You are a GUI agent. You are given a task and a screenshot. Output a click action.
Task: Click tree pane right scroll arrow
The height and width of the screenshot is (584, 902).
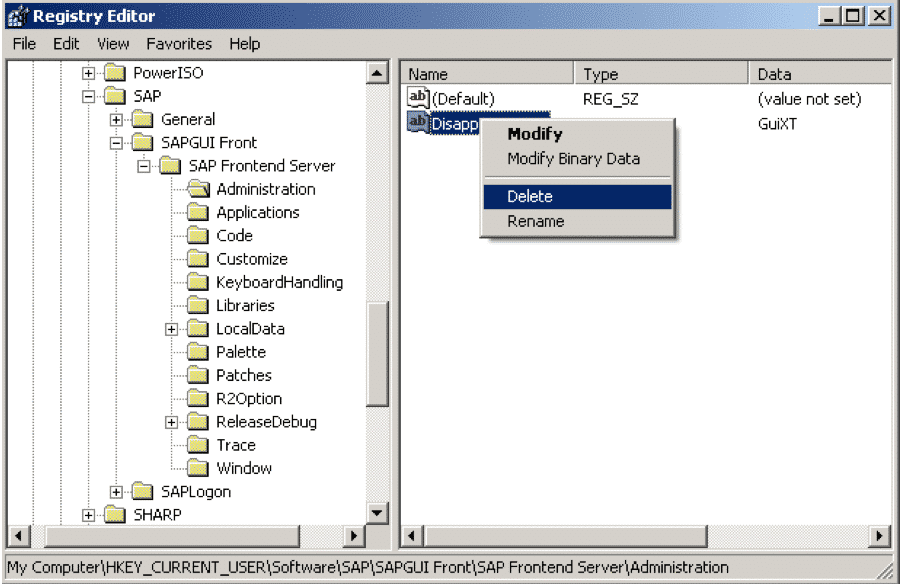pos(353,536)
